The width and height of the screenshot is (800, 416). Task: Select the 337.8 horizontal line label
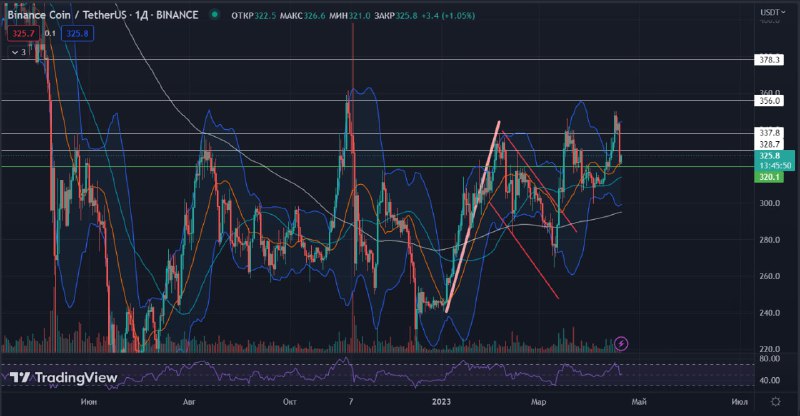click(769, 133)
